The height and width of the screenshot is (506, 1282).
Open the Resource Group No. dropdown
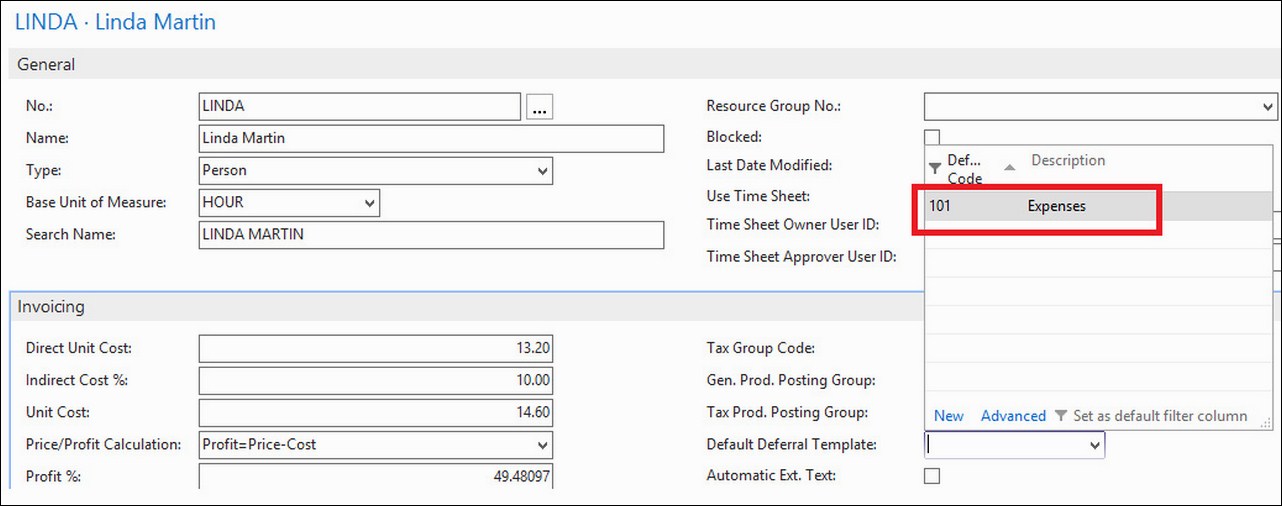[x=1101, y=106]
